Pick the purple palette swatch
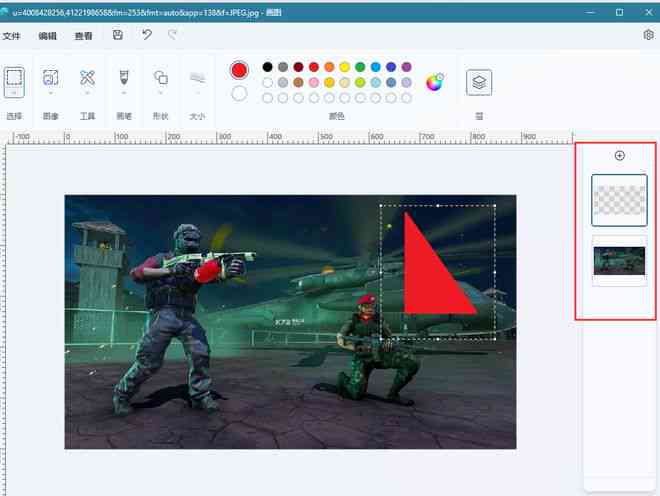660x496 pixels. click(406, 67)
